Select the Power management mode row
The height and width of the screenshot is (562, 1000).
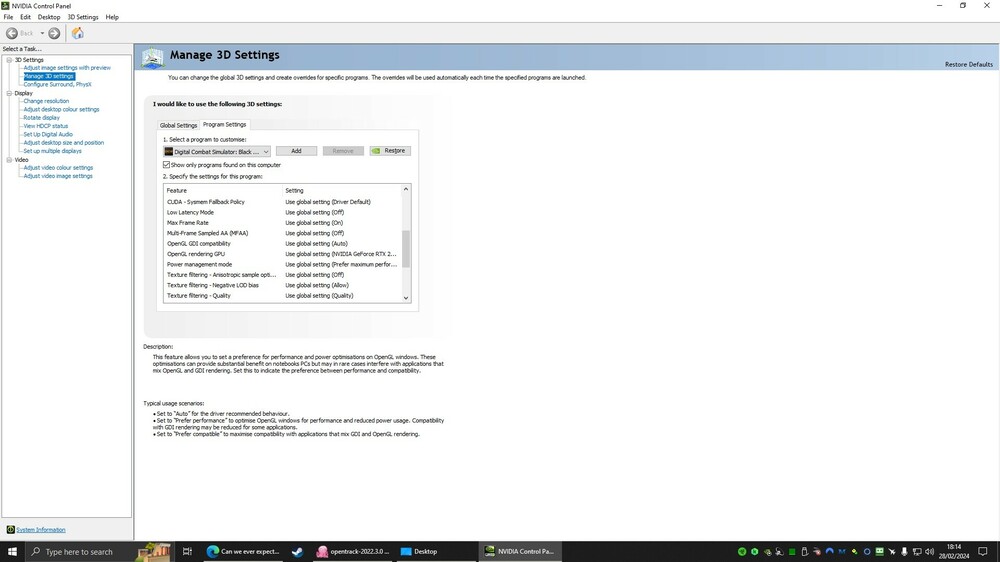tap(283, 264)
